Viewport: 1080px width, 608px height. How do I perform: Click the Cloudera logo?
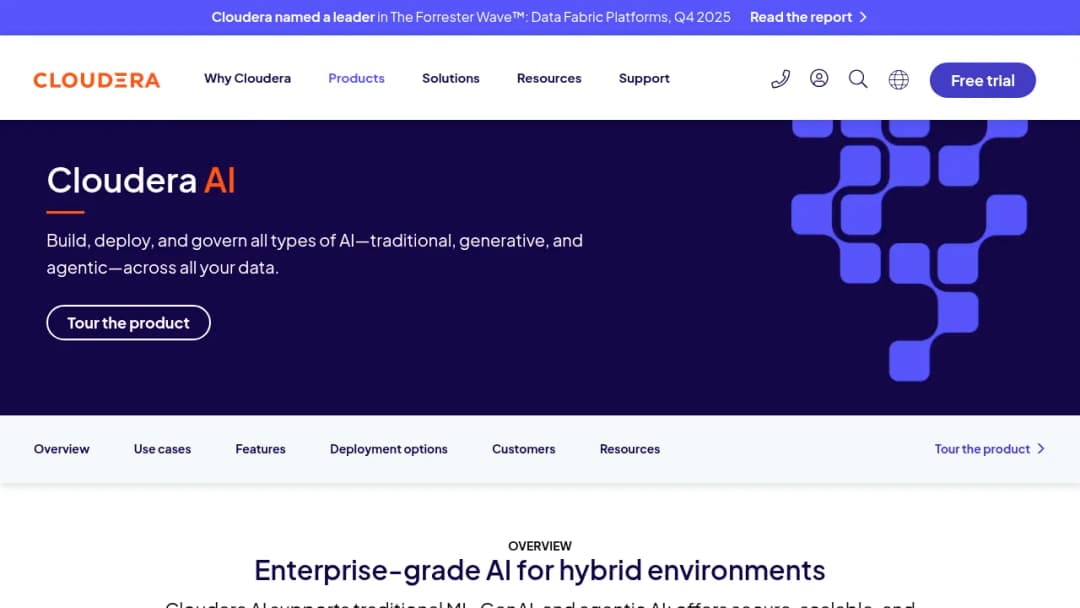(x=96, y=80)
